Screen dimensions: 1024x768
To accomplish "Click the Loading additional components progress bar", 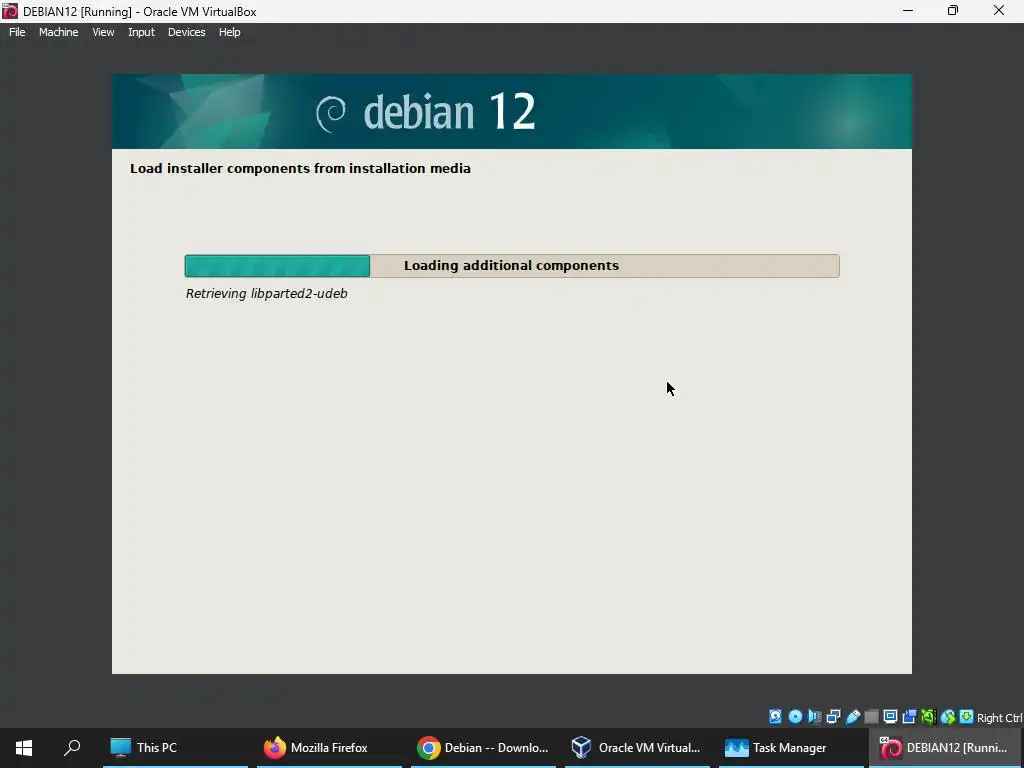I will click(512, 266).
